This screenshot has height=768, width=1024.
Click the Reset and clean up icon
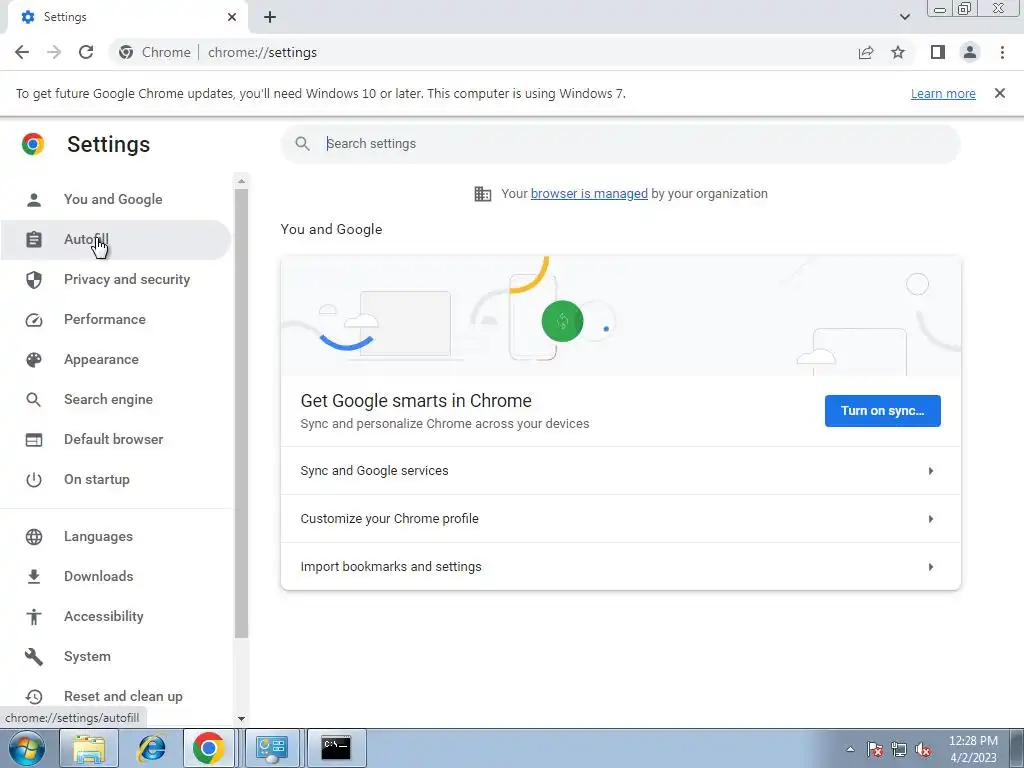pos(33,697)
